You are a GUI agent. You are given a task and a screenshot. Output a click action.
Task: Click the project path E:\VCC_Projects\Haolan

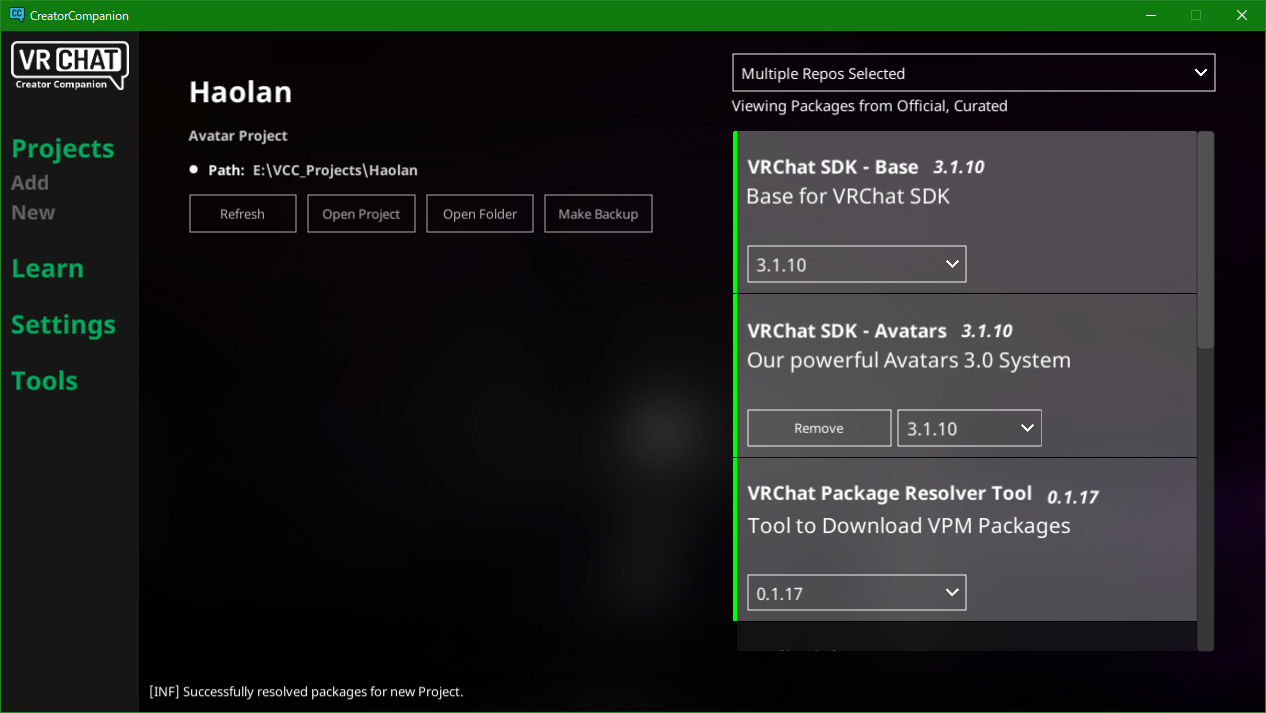click(335, 170)
